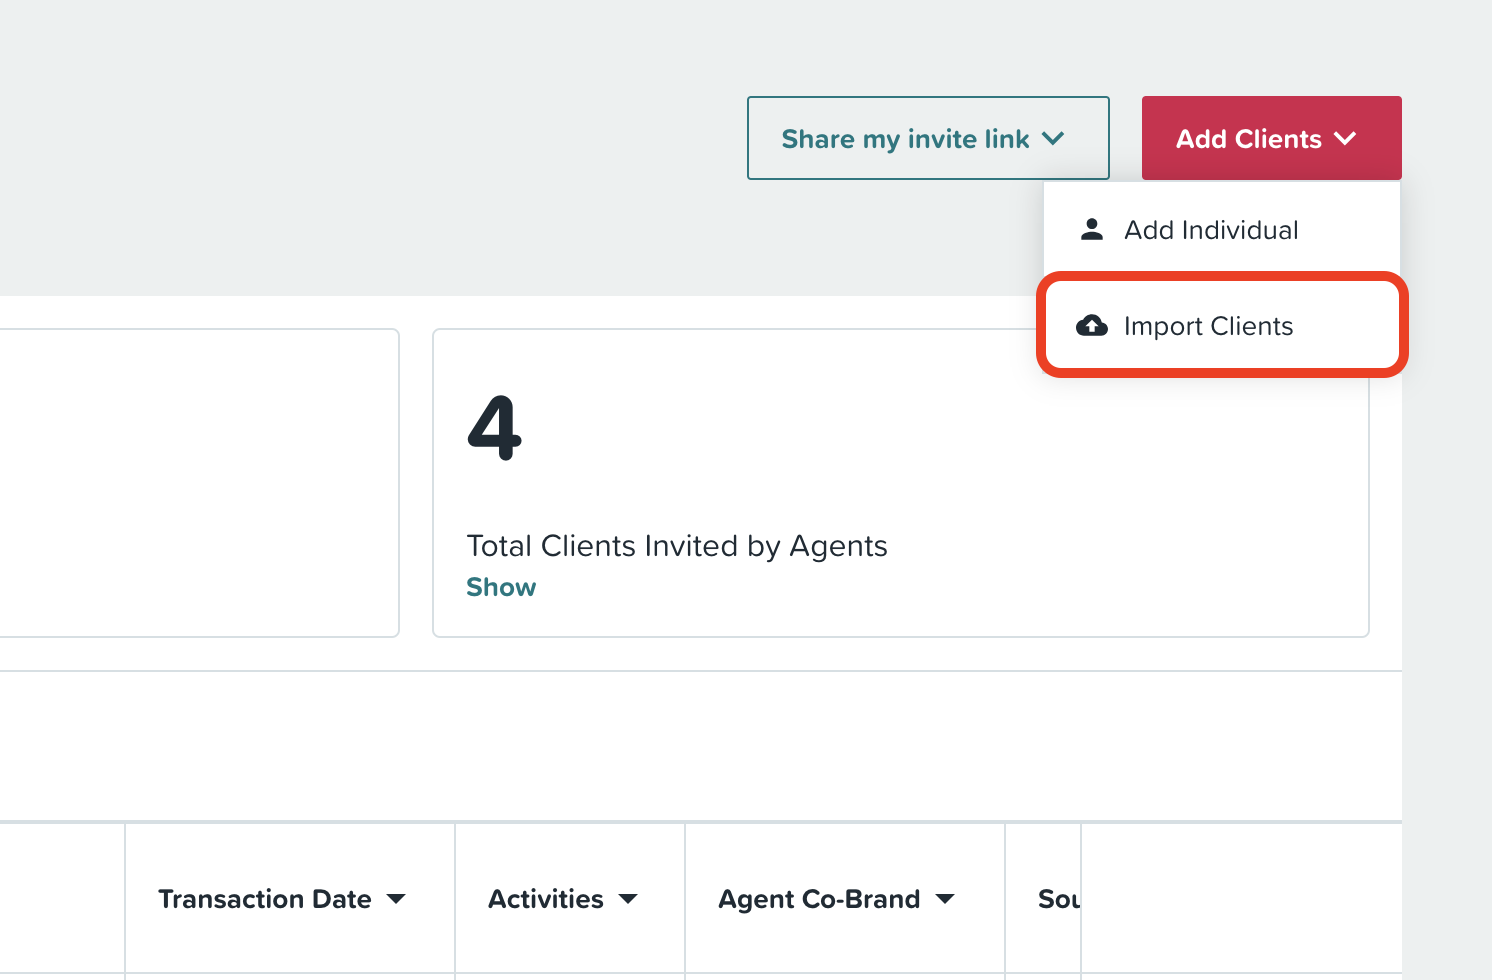Click the Add Clients button
Viewport: 1492px width, 980px height.
1271,138
